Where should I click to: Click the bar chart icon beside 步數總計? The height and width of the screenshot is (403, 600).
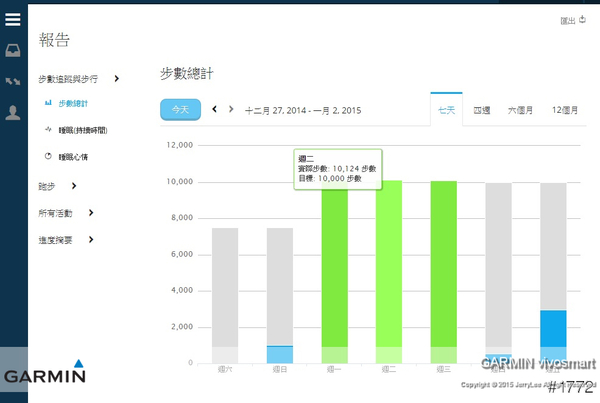48,103
